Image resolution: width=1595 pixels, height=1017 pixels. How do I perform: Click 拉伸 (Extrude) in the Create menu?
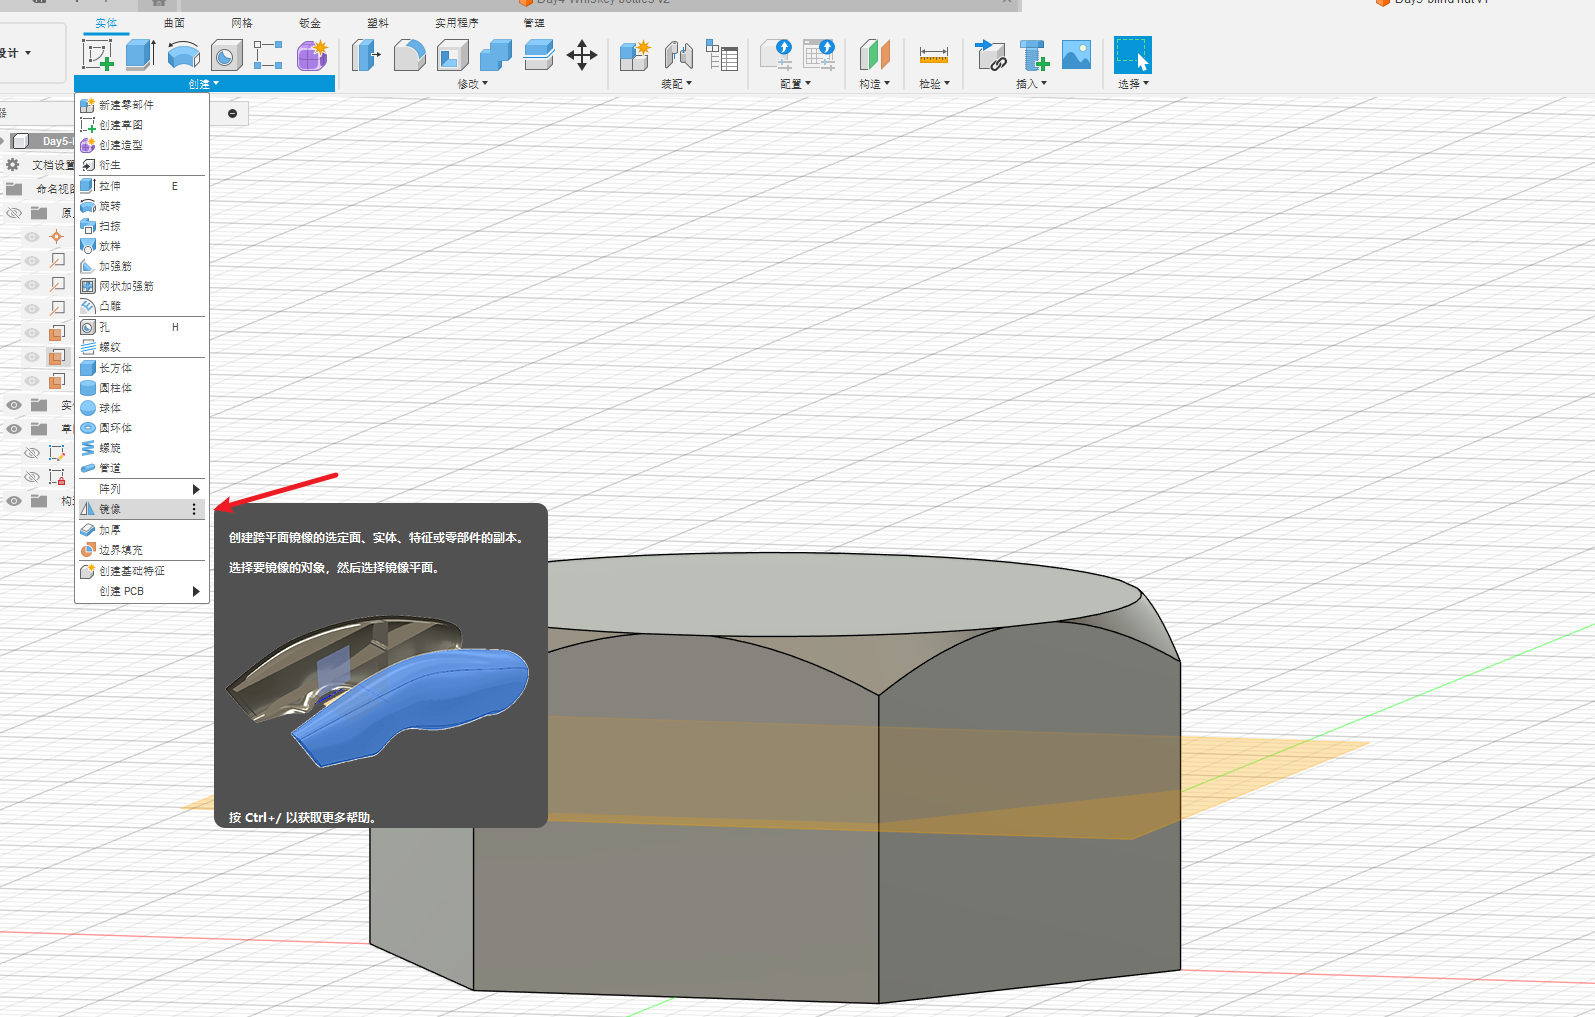click(110, 186)
